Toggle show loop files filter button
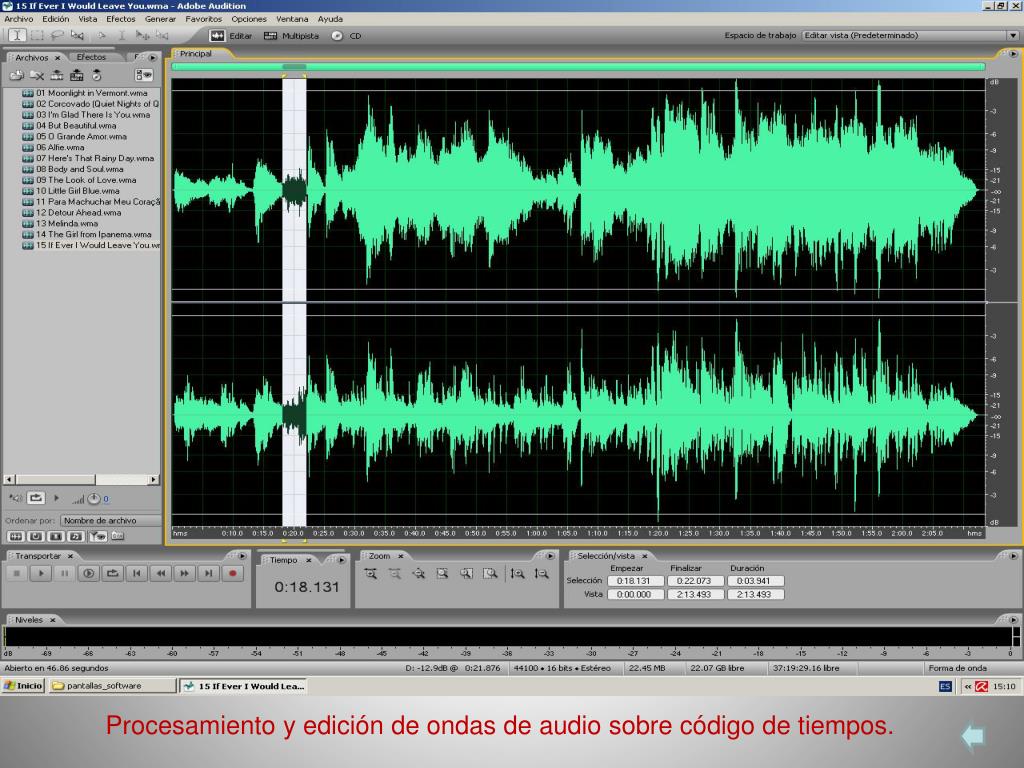This screenshot has width=1024, height=768. [36, 536]
